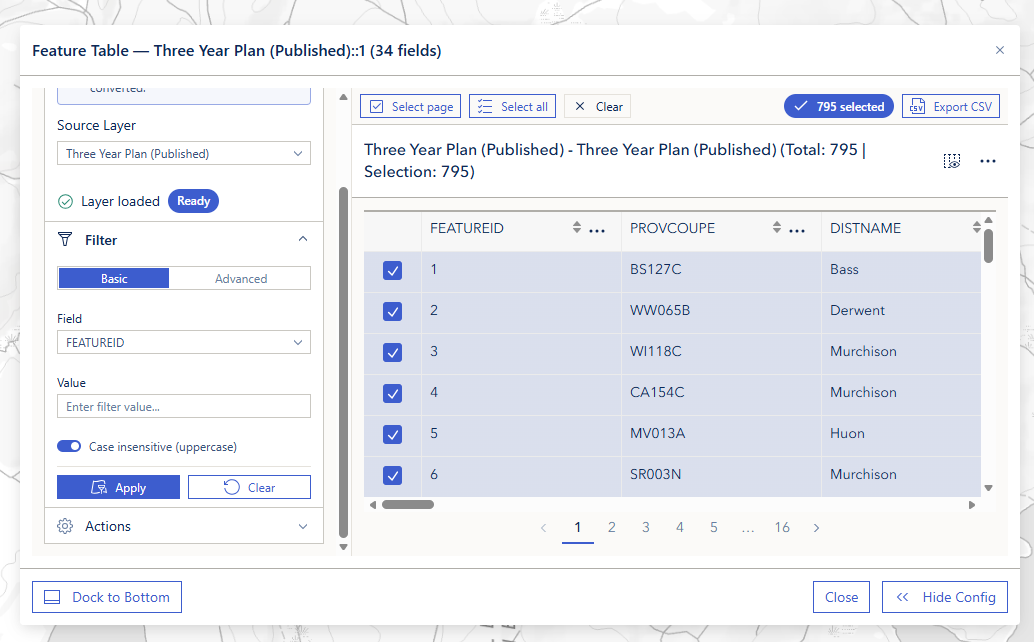Click the Select page button
Screen dimensions: 1034x642
[410, 106]
